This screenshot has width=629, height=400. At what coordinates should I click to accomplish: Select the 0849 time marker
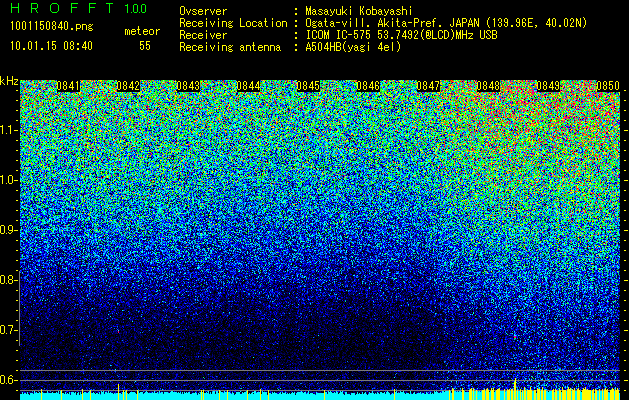[548, 86]
